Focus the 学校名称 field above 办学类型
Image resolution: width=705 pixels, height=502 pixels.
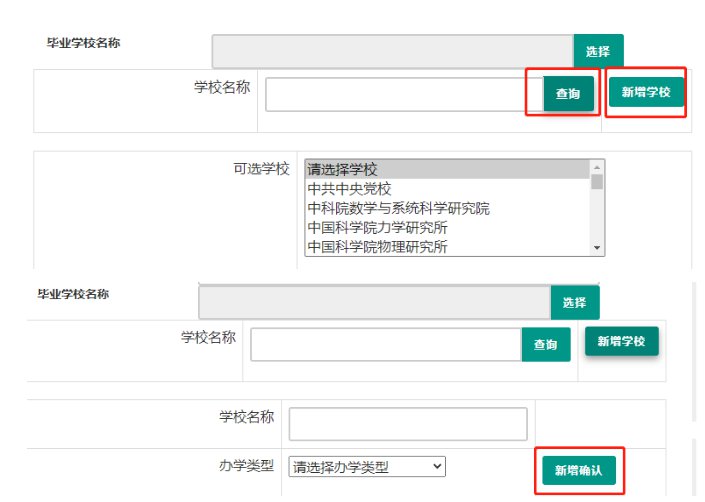[x=407, y=424]
